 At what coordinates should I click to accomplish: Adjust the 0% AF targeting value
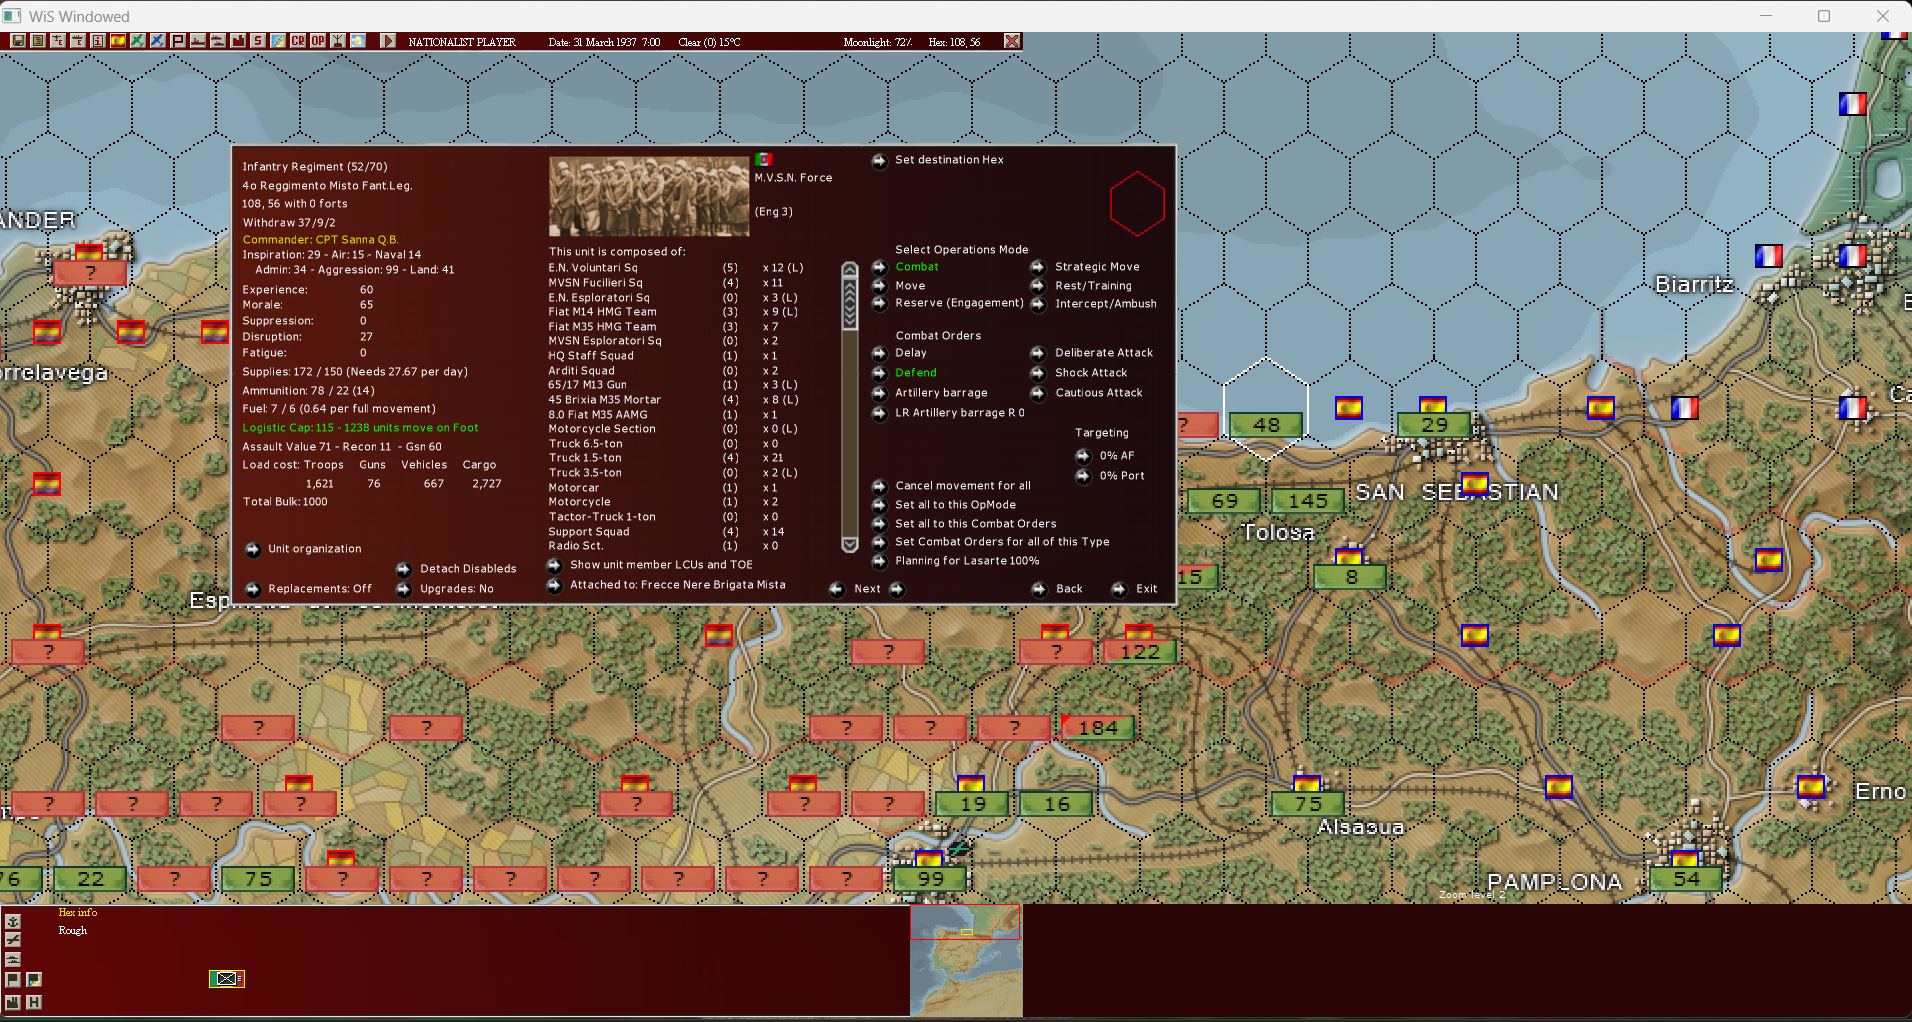tap(1083, 456)
